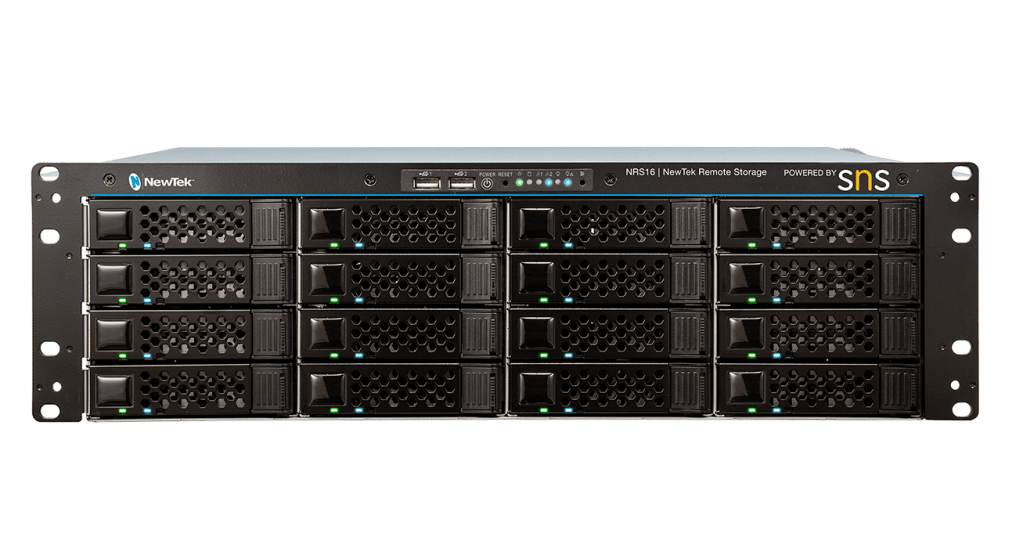Image resolution: width=1023 pixels, height=548 pixels.
Task: Click the unlit network 1 LED
Action: [538, 182]
